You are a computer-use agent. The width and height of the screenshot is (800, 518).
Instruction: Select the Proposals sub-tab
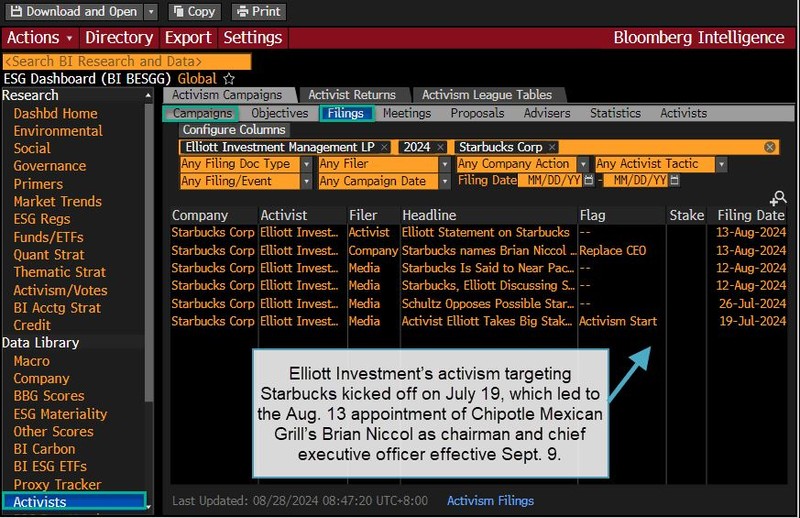[477, 113]
